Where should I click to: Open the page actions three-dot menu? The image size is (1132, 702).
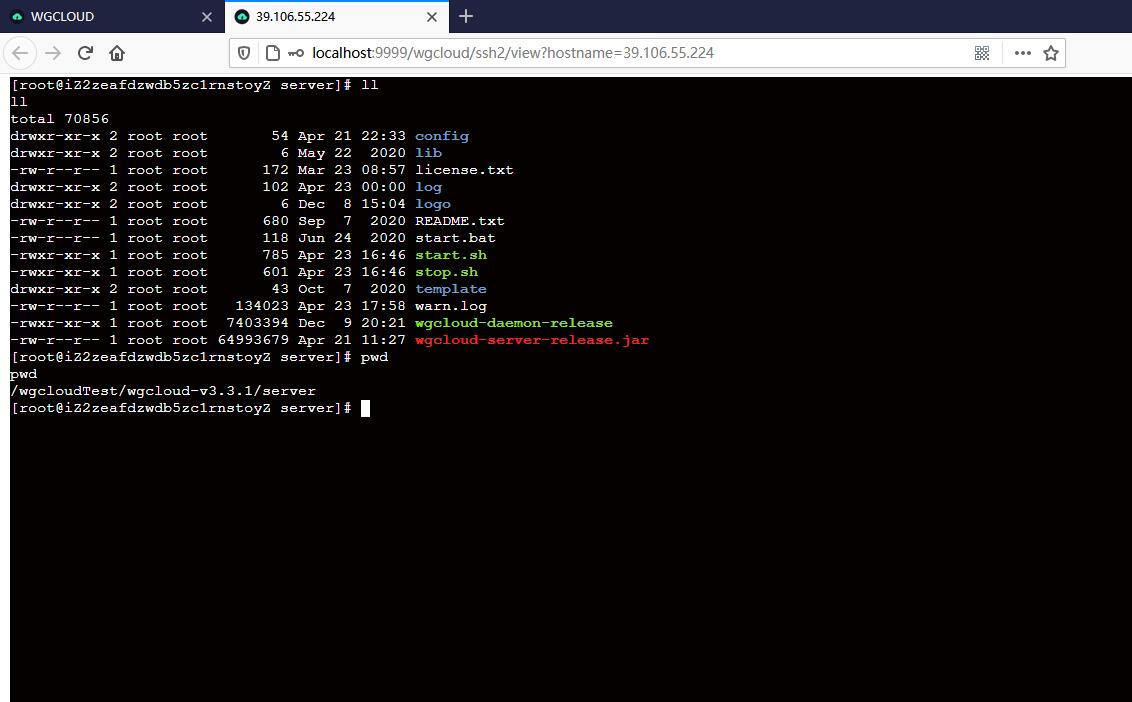click(x=1022, y=53)
